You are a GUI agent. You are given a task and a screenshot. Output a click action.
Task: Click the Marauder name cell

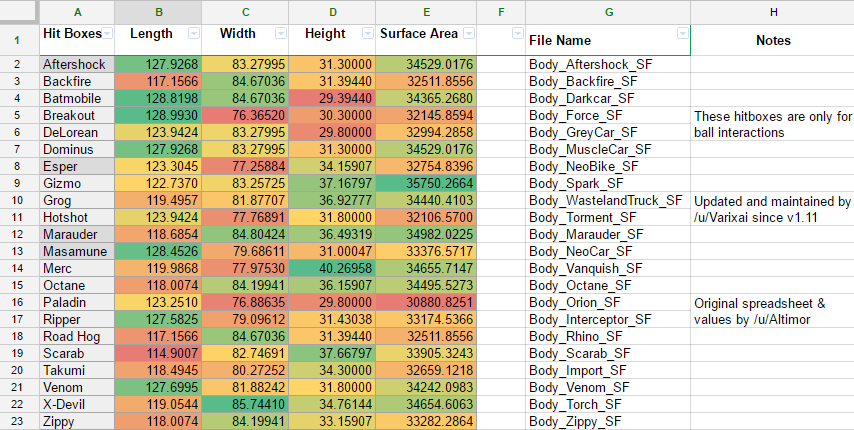click(x=77, y=235)
